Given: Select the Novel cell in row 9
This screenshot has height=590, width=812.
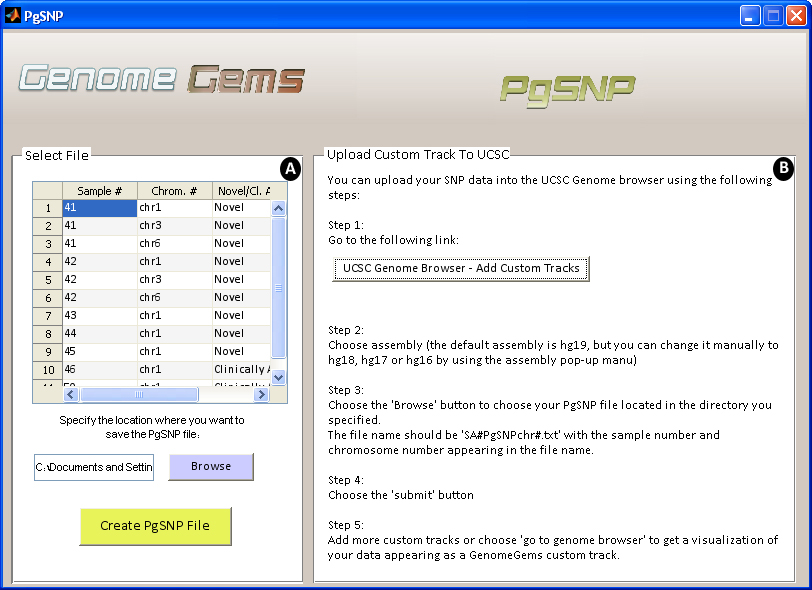Looking at the screenshot, I should pyautogui.click(x=241, y=352).
